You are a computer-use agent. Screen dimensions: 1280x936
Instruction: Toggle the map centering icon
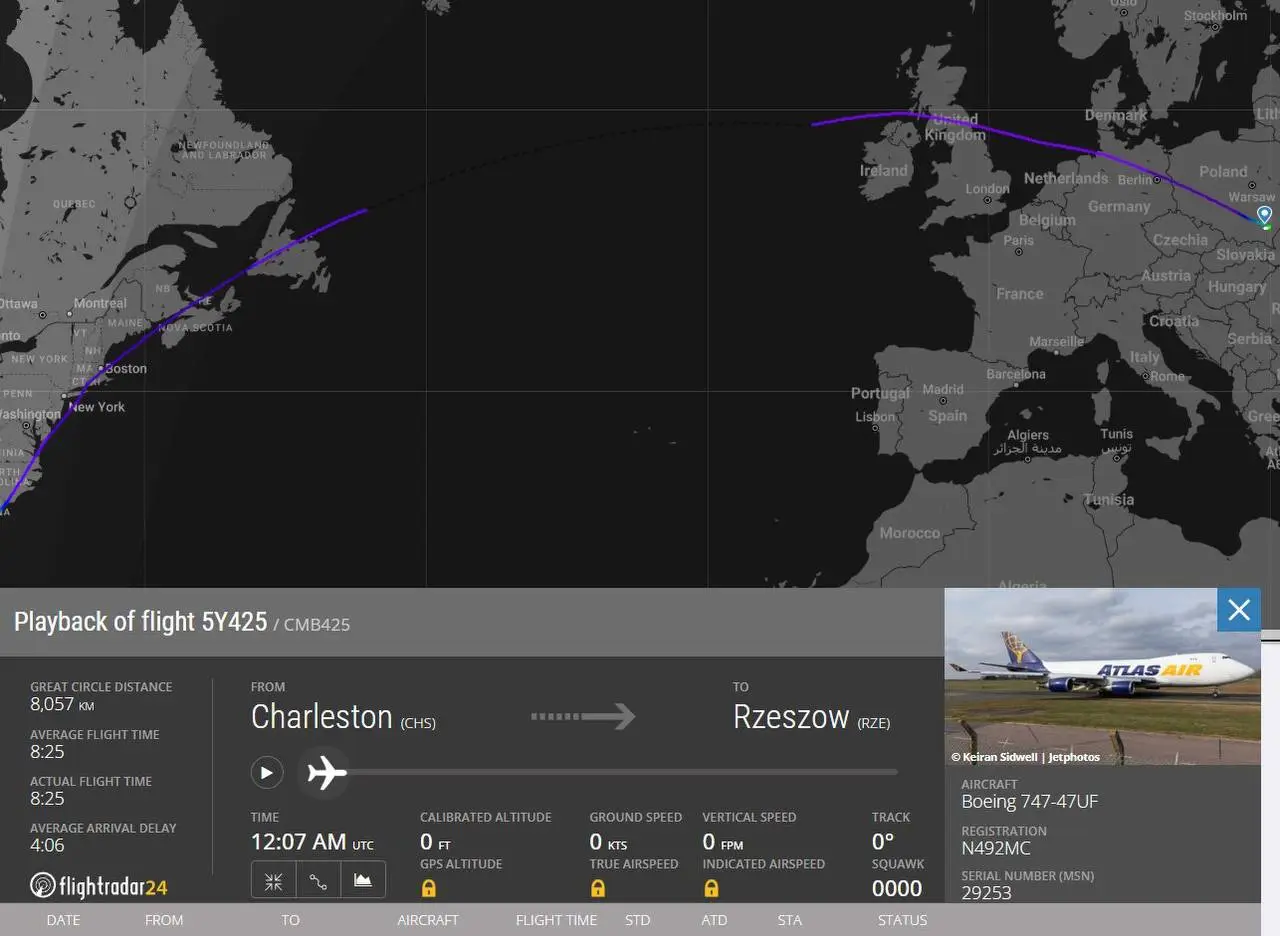pos(273,881)
